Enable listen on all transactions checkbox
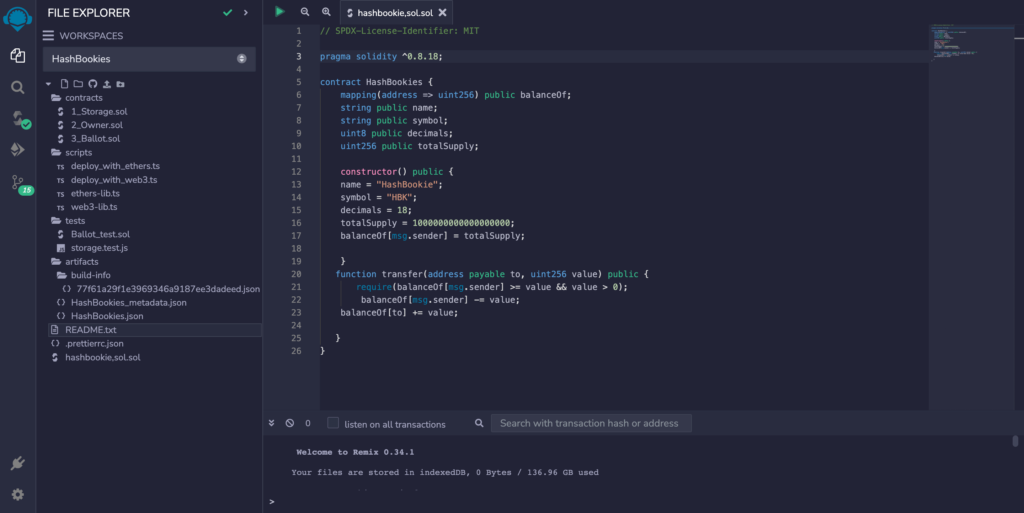Image resolution: width=1024 pixels, height=513 pixels. 333,423
